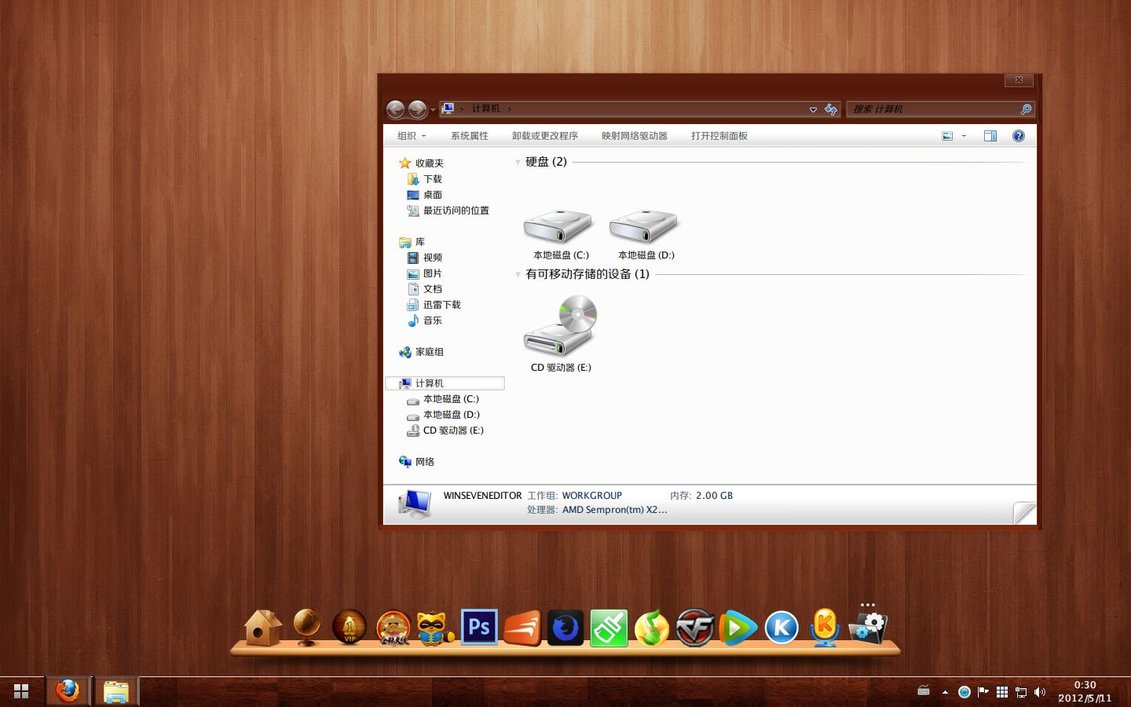Screen dimensions: 1131x707
Task: Click 系统属性 in the toolbar
Action: coord(469,136)
